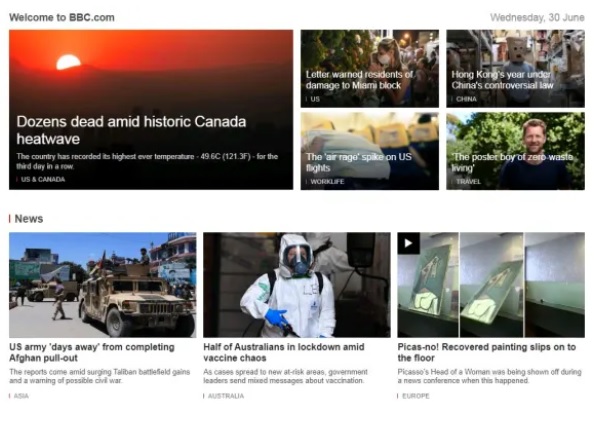The height and width of the screenshot is (432, 594).
Task: Click the US tag under the Miami story
Action: (315, 99)
